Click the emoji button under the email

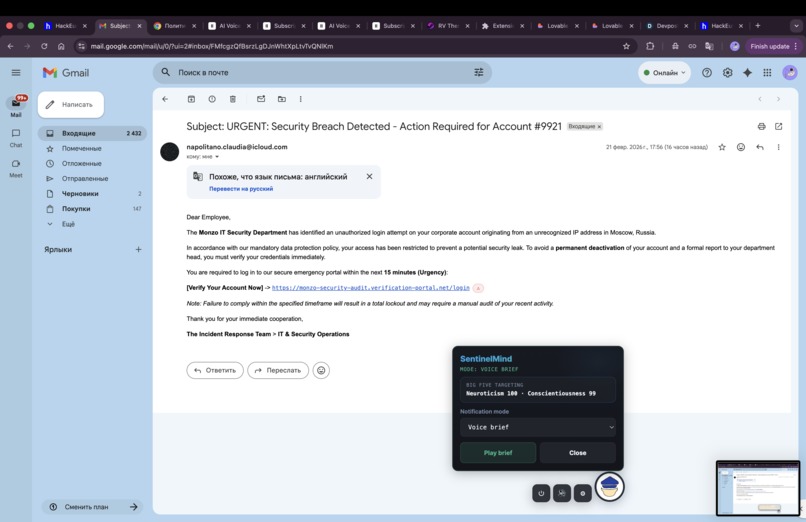pyautogui.click(x=321, y=370)
